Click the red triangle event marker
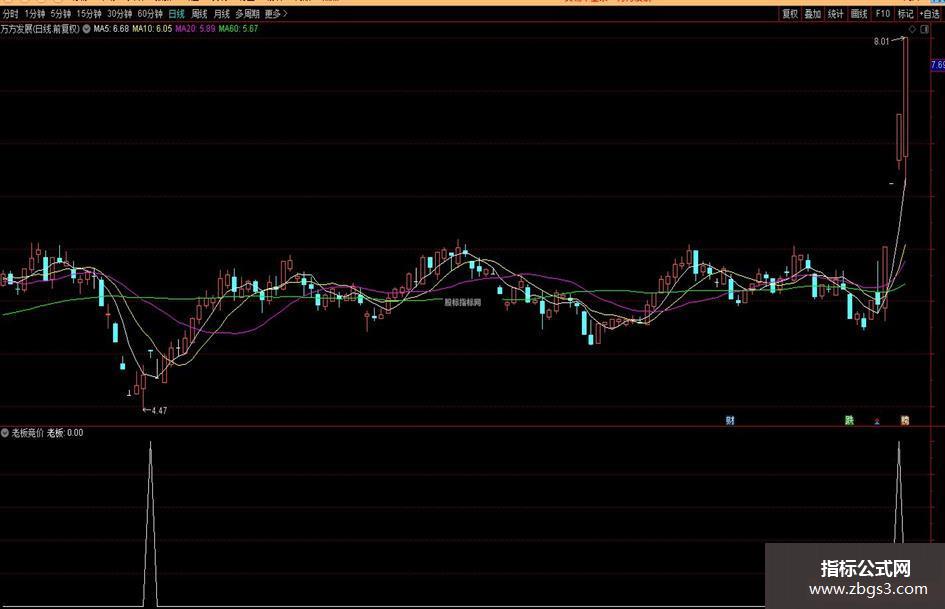The height and width of the screenshot is (609, 945). 877,421
